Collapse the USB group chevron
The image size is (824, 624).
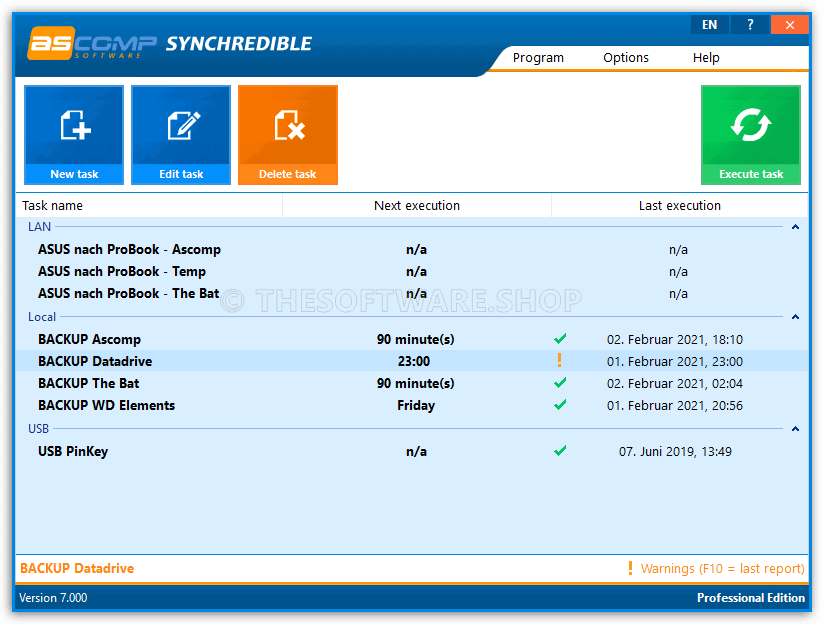[795, 429]
